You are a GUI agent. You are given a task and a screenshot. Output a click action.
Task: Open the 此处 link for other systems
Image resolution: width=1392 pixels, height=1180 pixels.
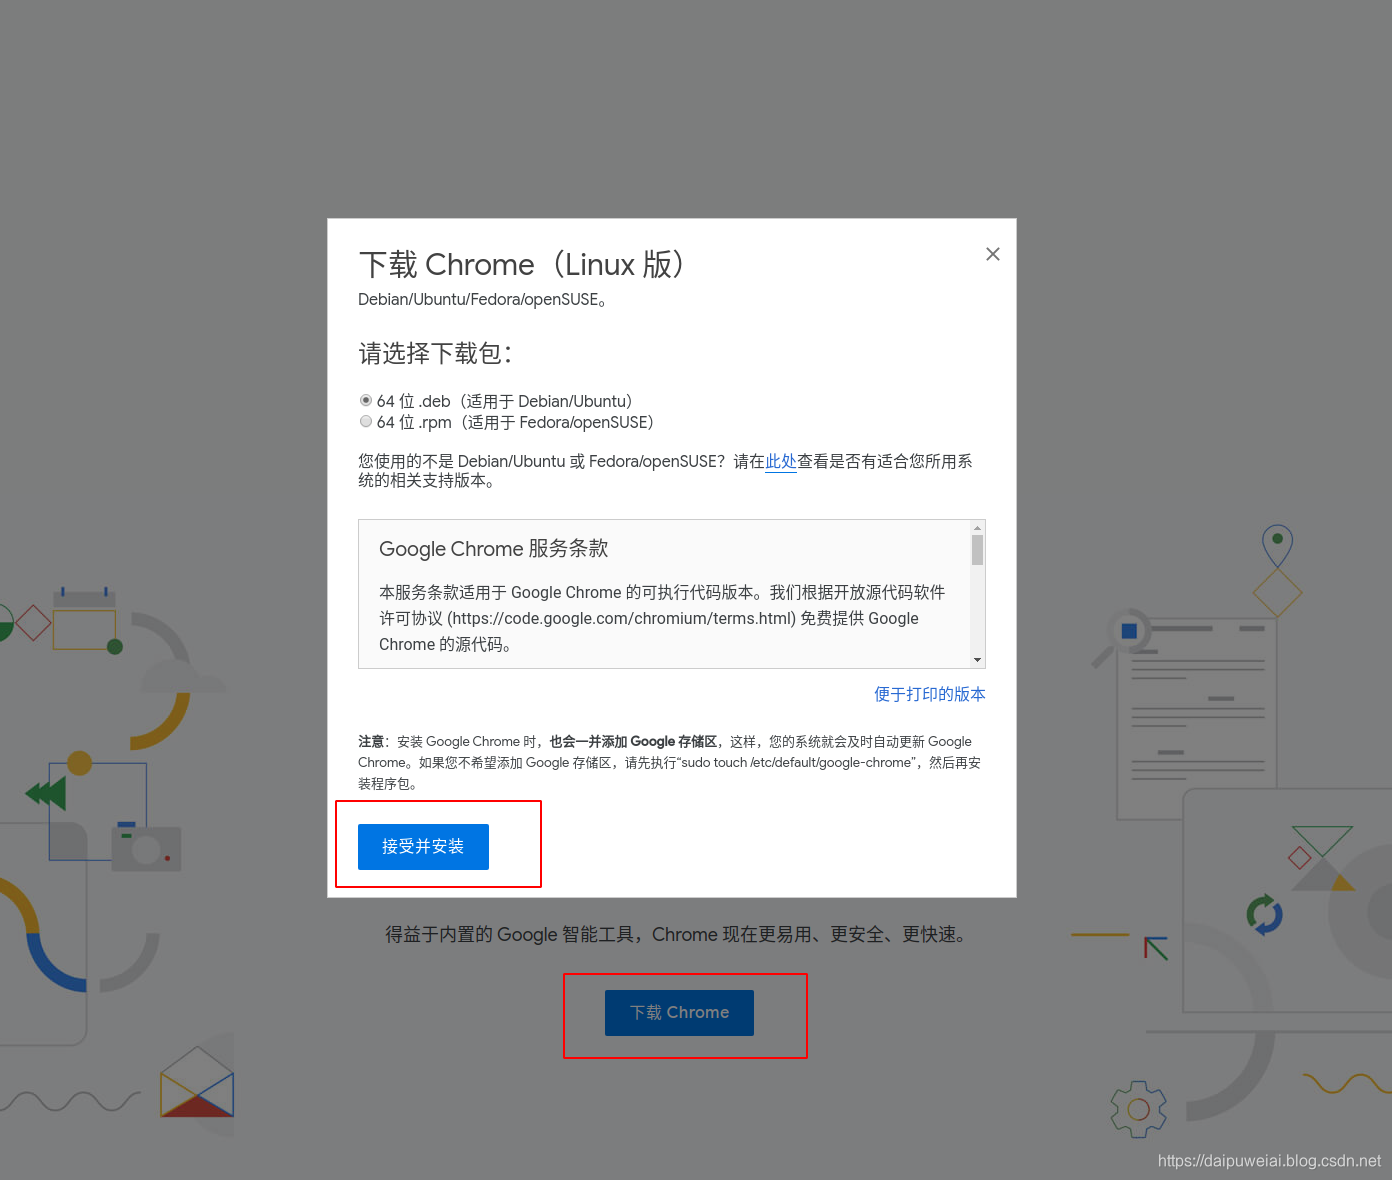pyautogui.click(x=780, y=461)
